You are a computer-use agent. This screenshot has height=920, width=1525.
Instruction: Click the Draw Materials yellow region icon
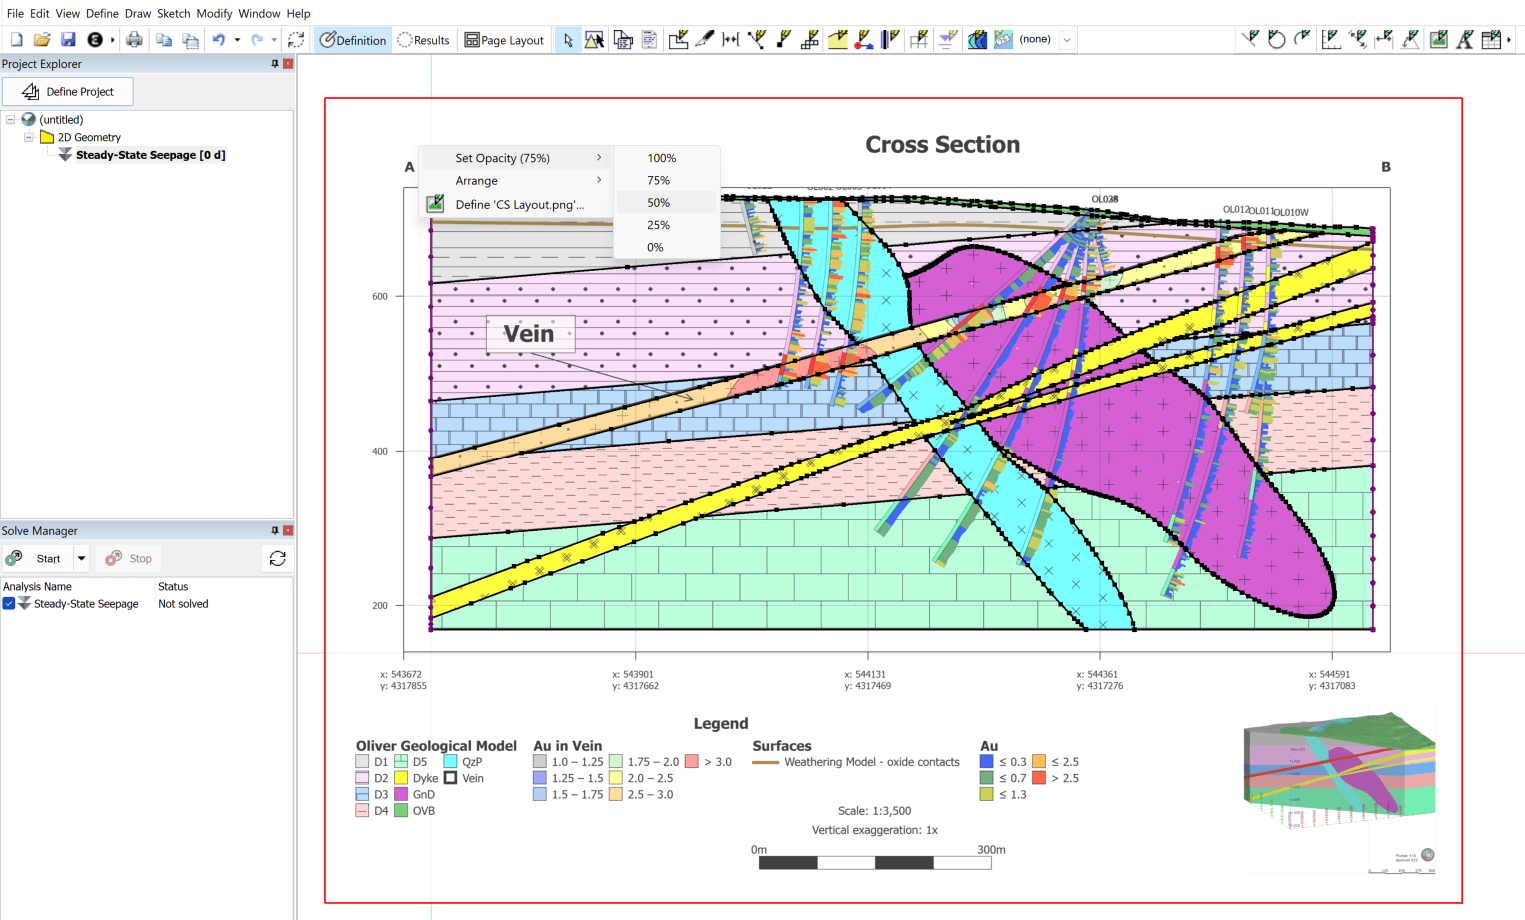coord(837,40)
